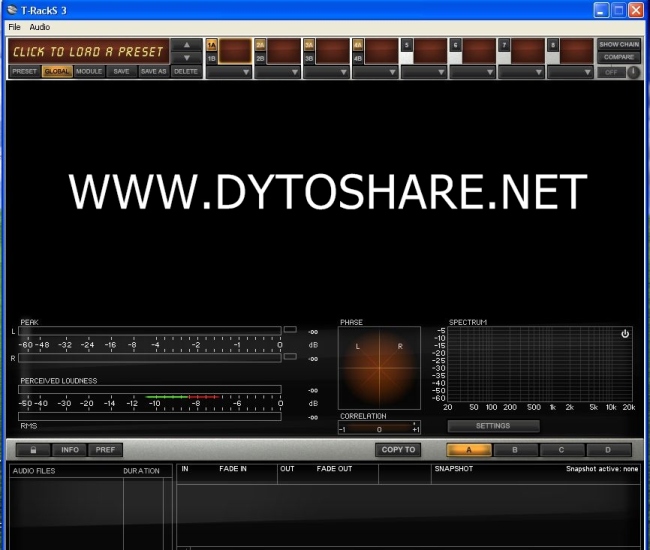Viewport: 650px width, 550px height.
Task: Click the slot 5 module thumbnail
Action: click(430, 51)
